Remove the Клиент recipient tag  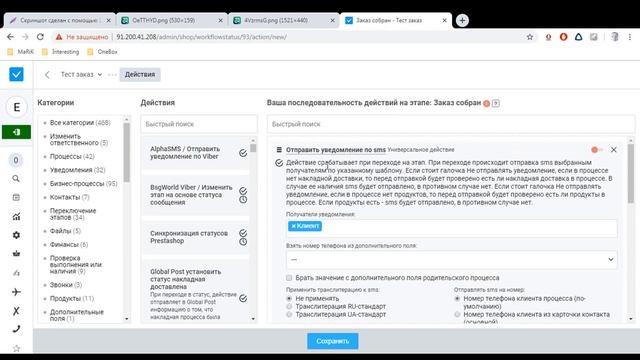pos(293,226)
